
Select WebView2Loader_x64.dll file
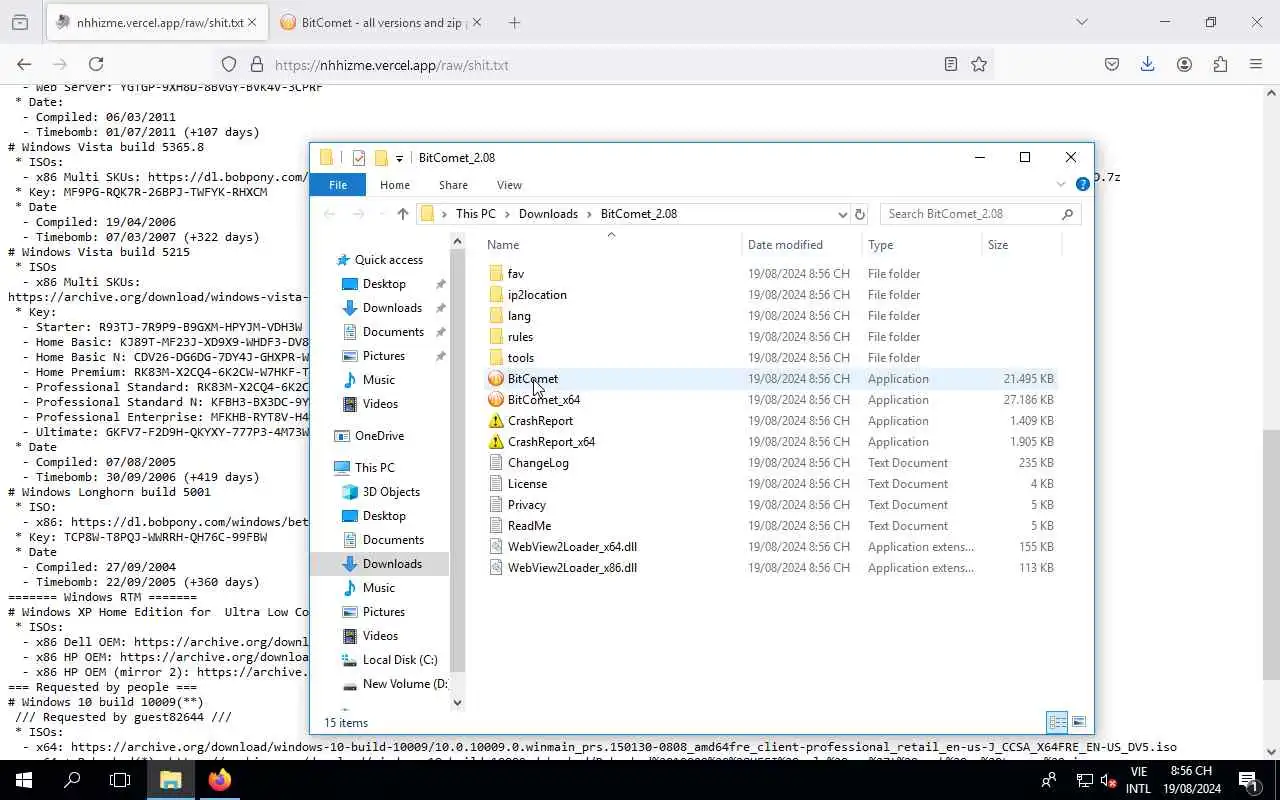pos(572,547)
